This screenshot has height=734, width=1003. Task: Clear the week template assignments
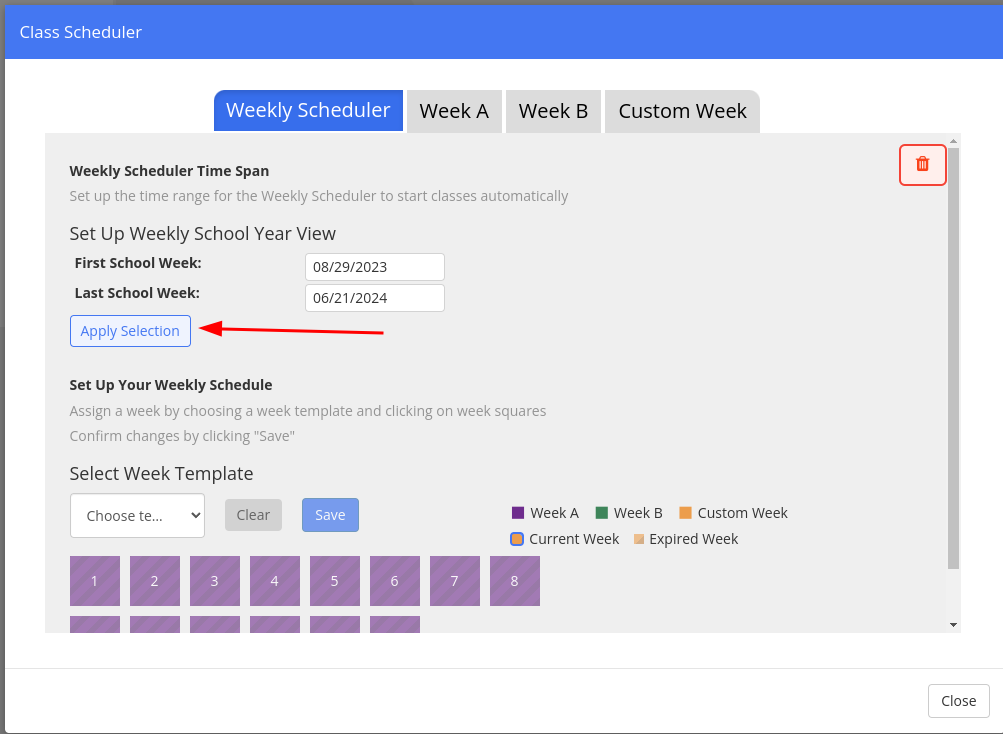253,515
